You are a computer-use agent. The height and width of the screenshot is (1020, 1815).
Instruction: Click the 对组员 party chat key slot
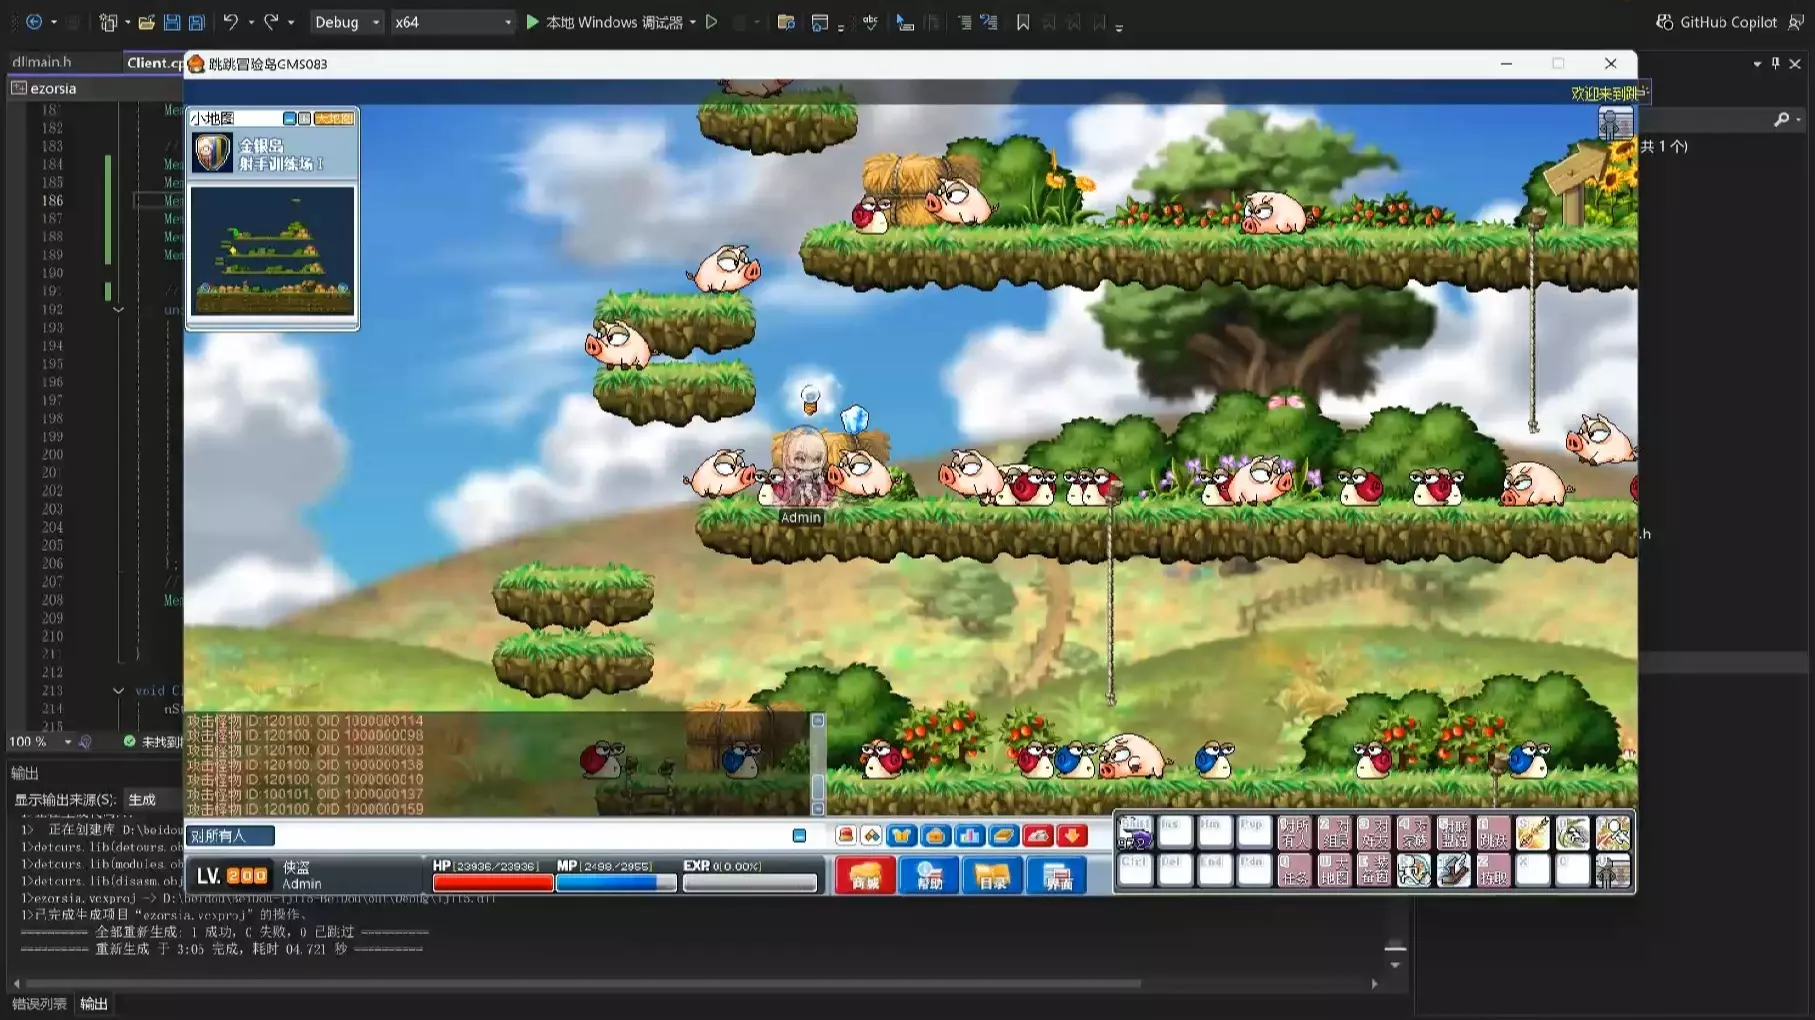click(1334, 832)
